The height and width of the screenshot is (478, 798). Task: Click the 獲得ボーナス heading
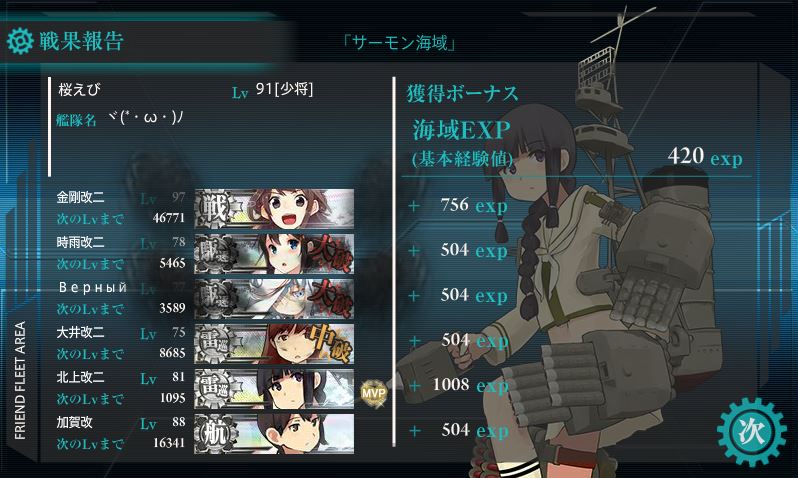click(x=462, y=94)
